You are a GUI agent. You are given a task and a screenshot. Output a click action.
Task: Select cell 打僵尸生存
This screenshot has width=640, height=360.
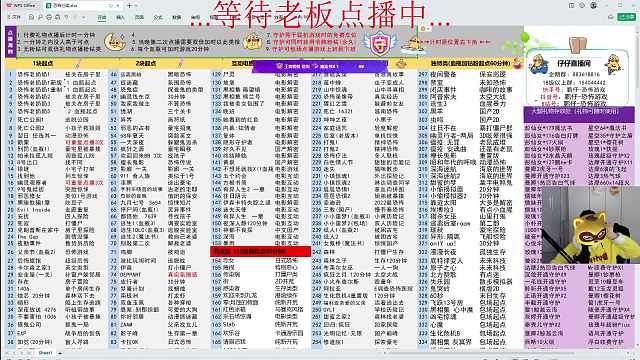[x=389, y=252]
